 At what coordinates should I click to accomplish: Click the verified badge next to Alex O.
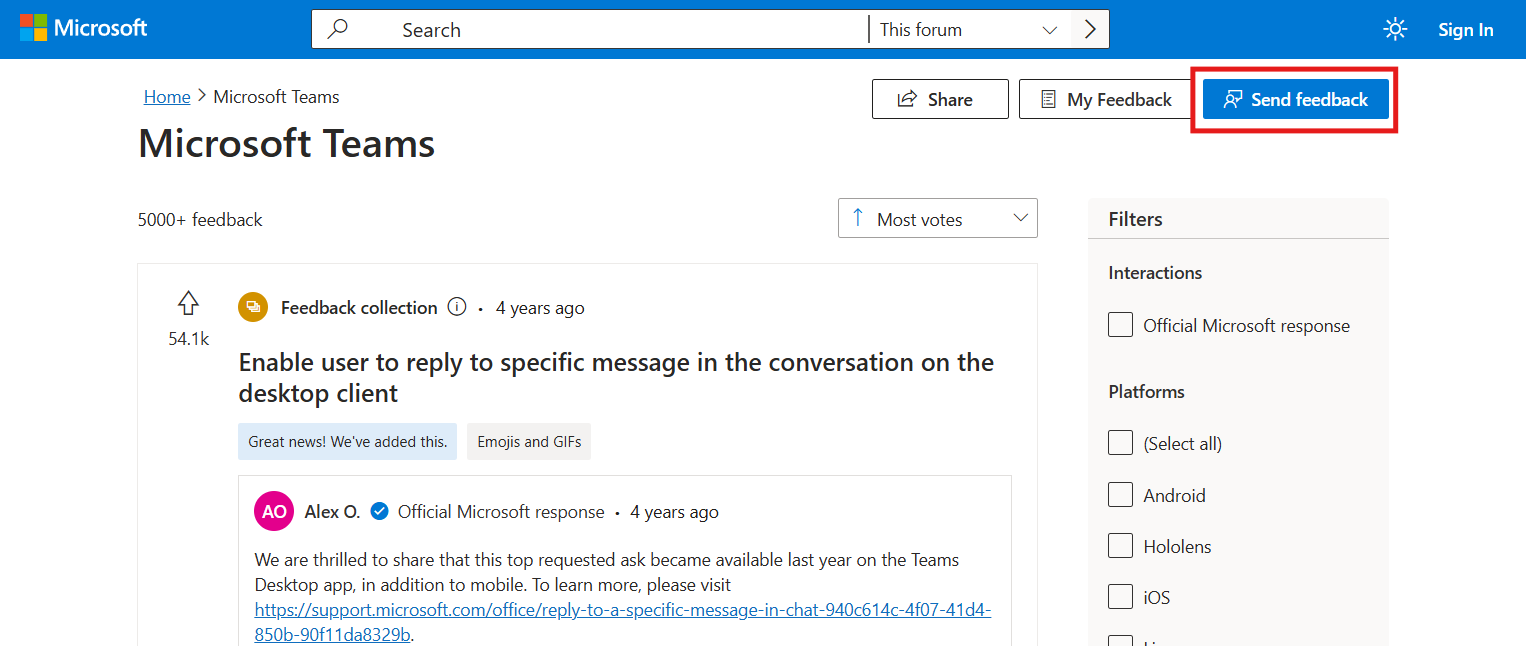click(379, 512)
